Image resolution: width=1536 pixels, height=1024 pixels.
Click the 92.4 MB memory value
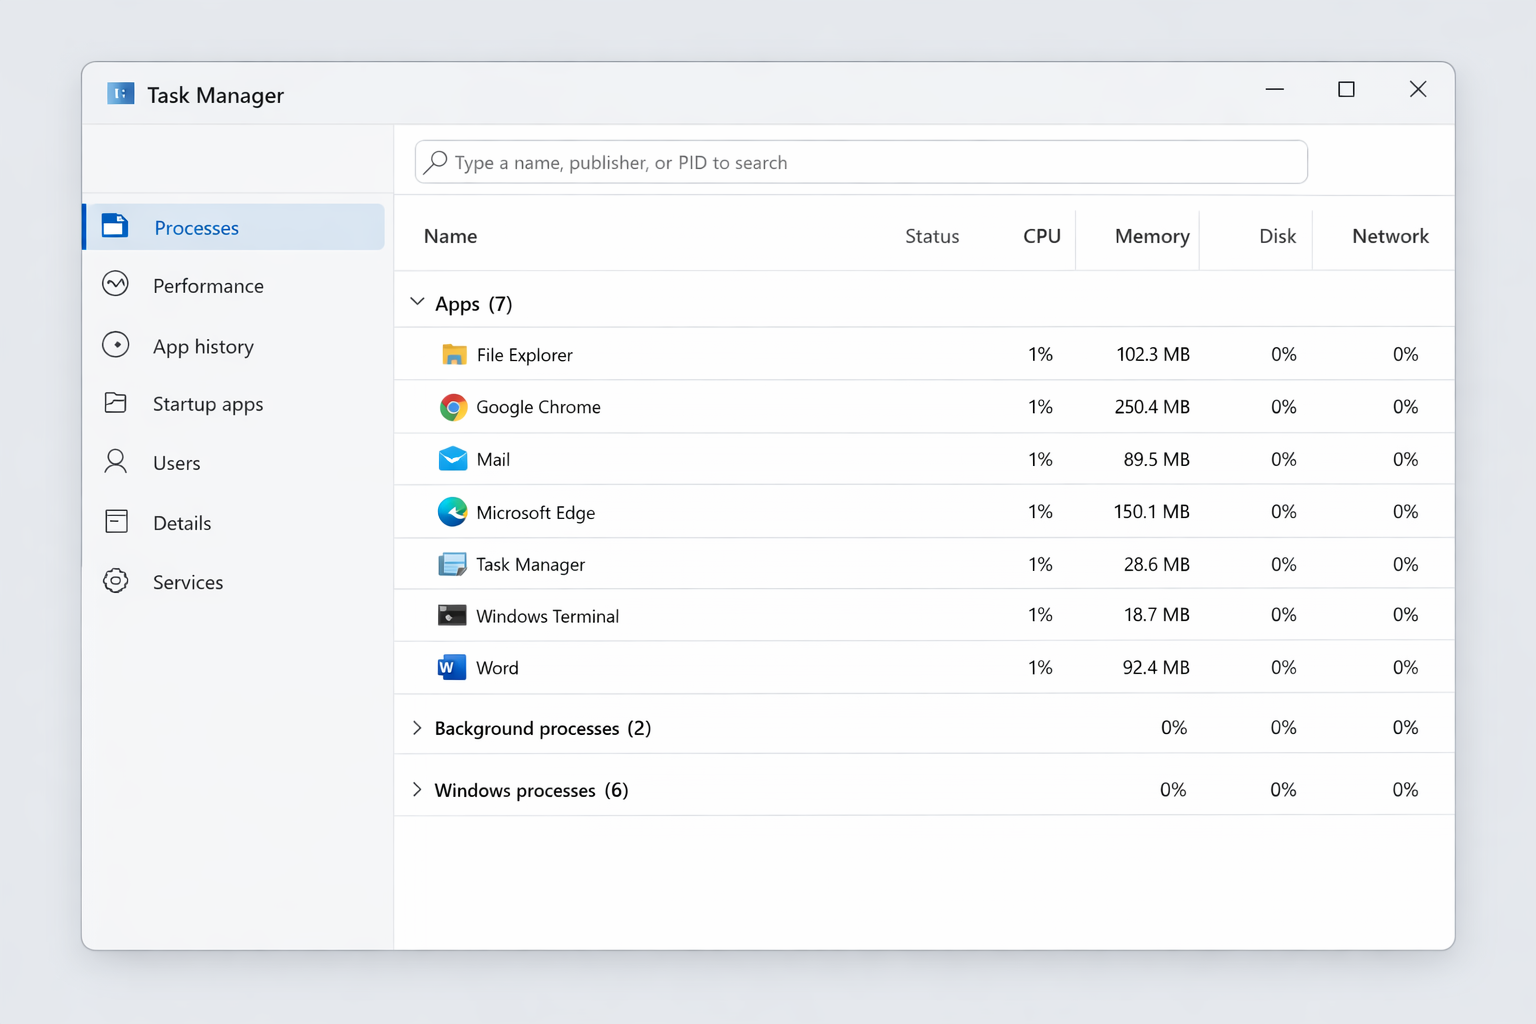1156,667
